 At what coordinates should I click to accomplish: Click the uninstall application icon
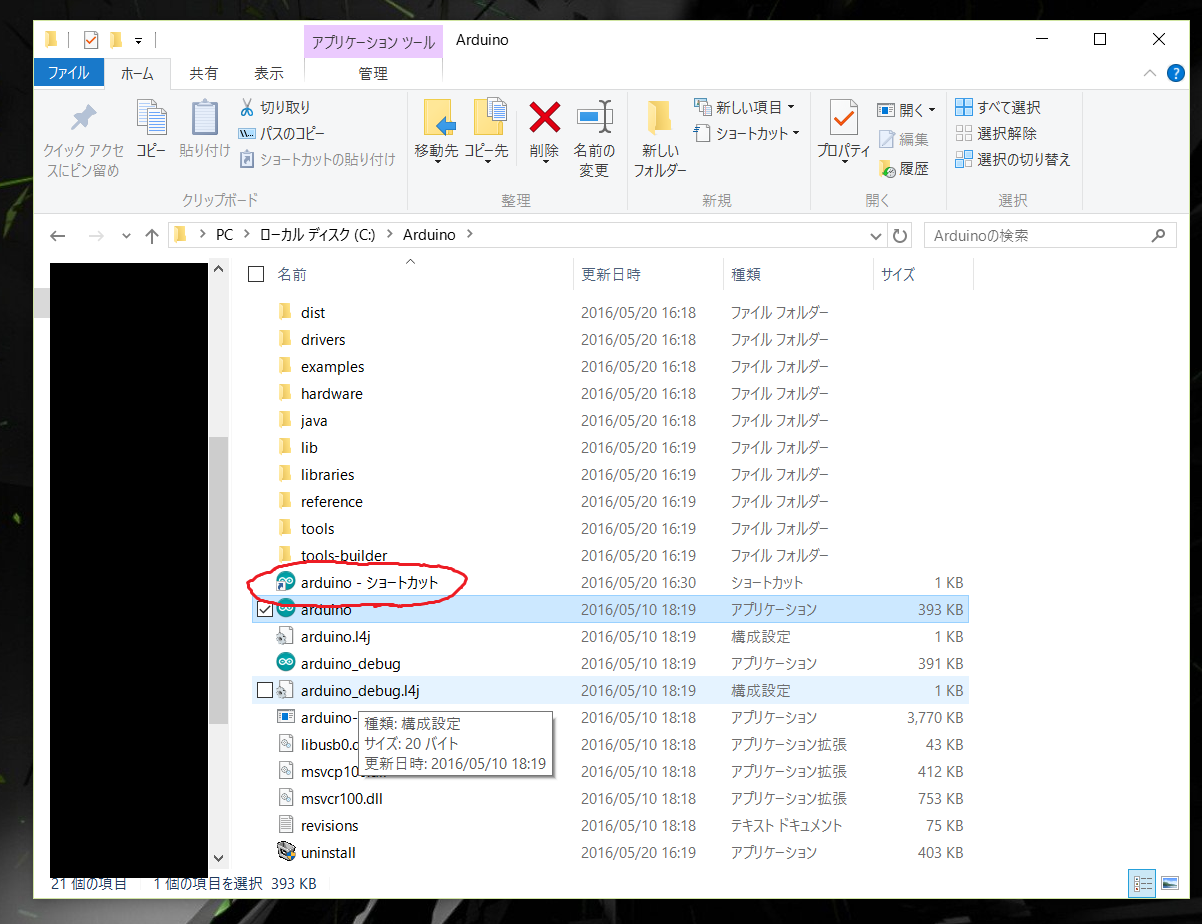tap(286, 852)
